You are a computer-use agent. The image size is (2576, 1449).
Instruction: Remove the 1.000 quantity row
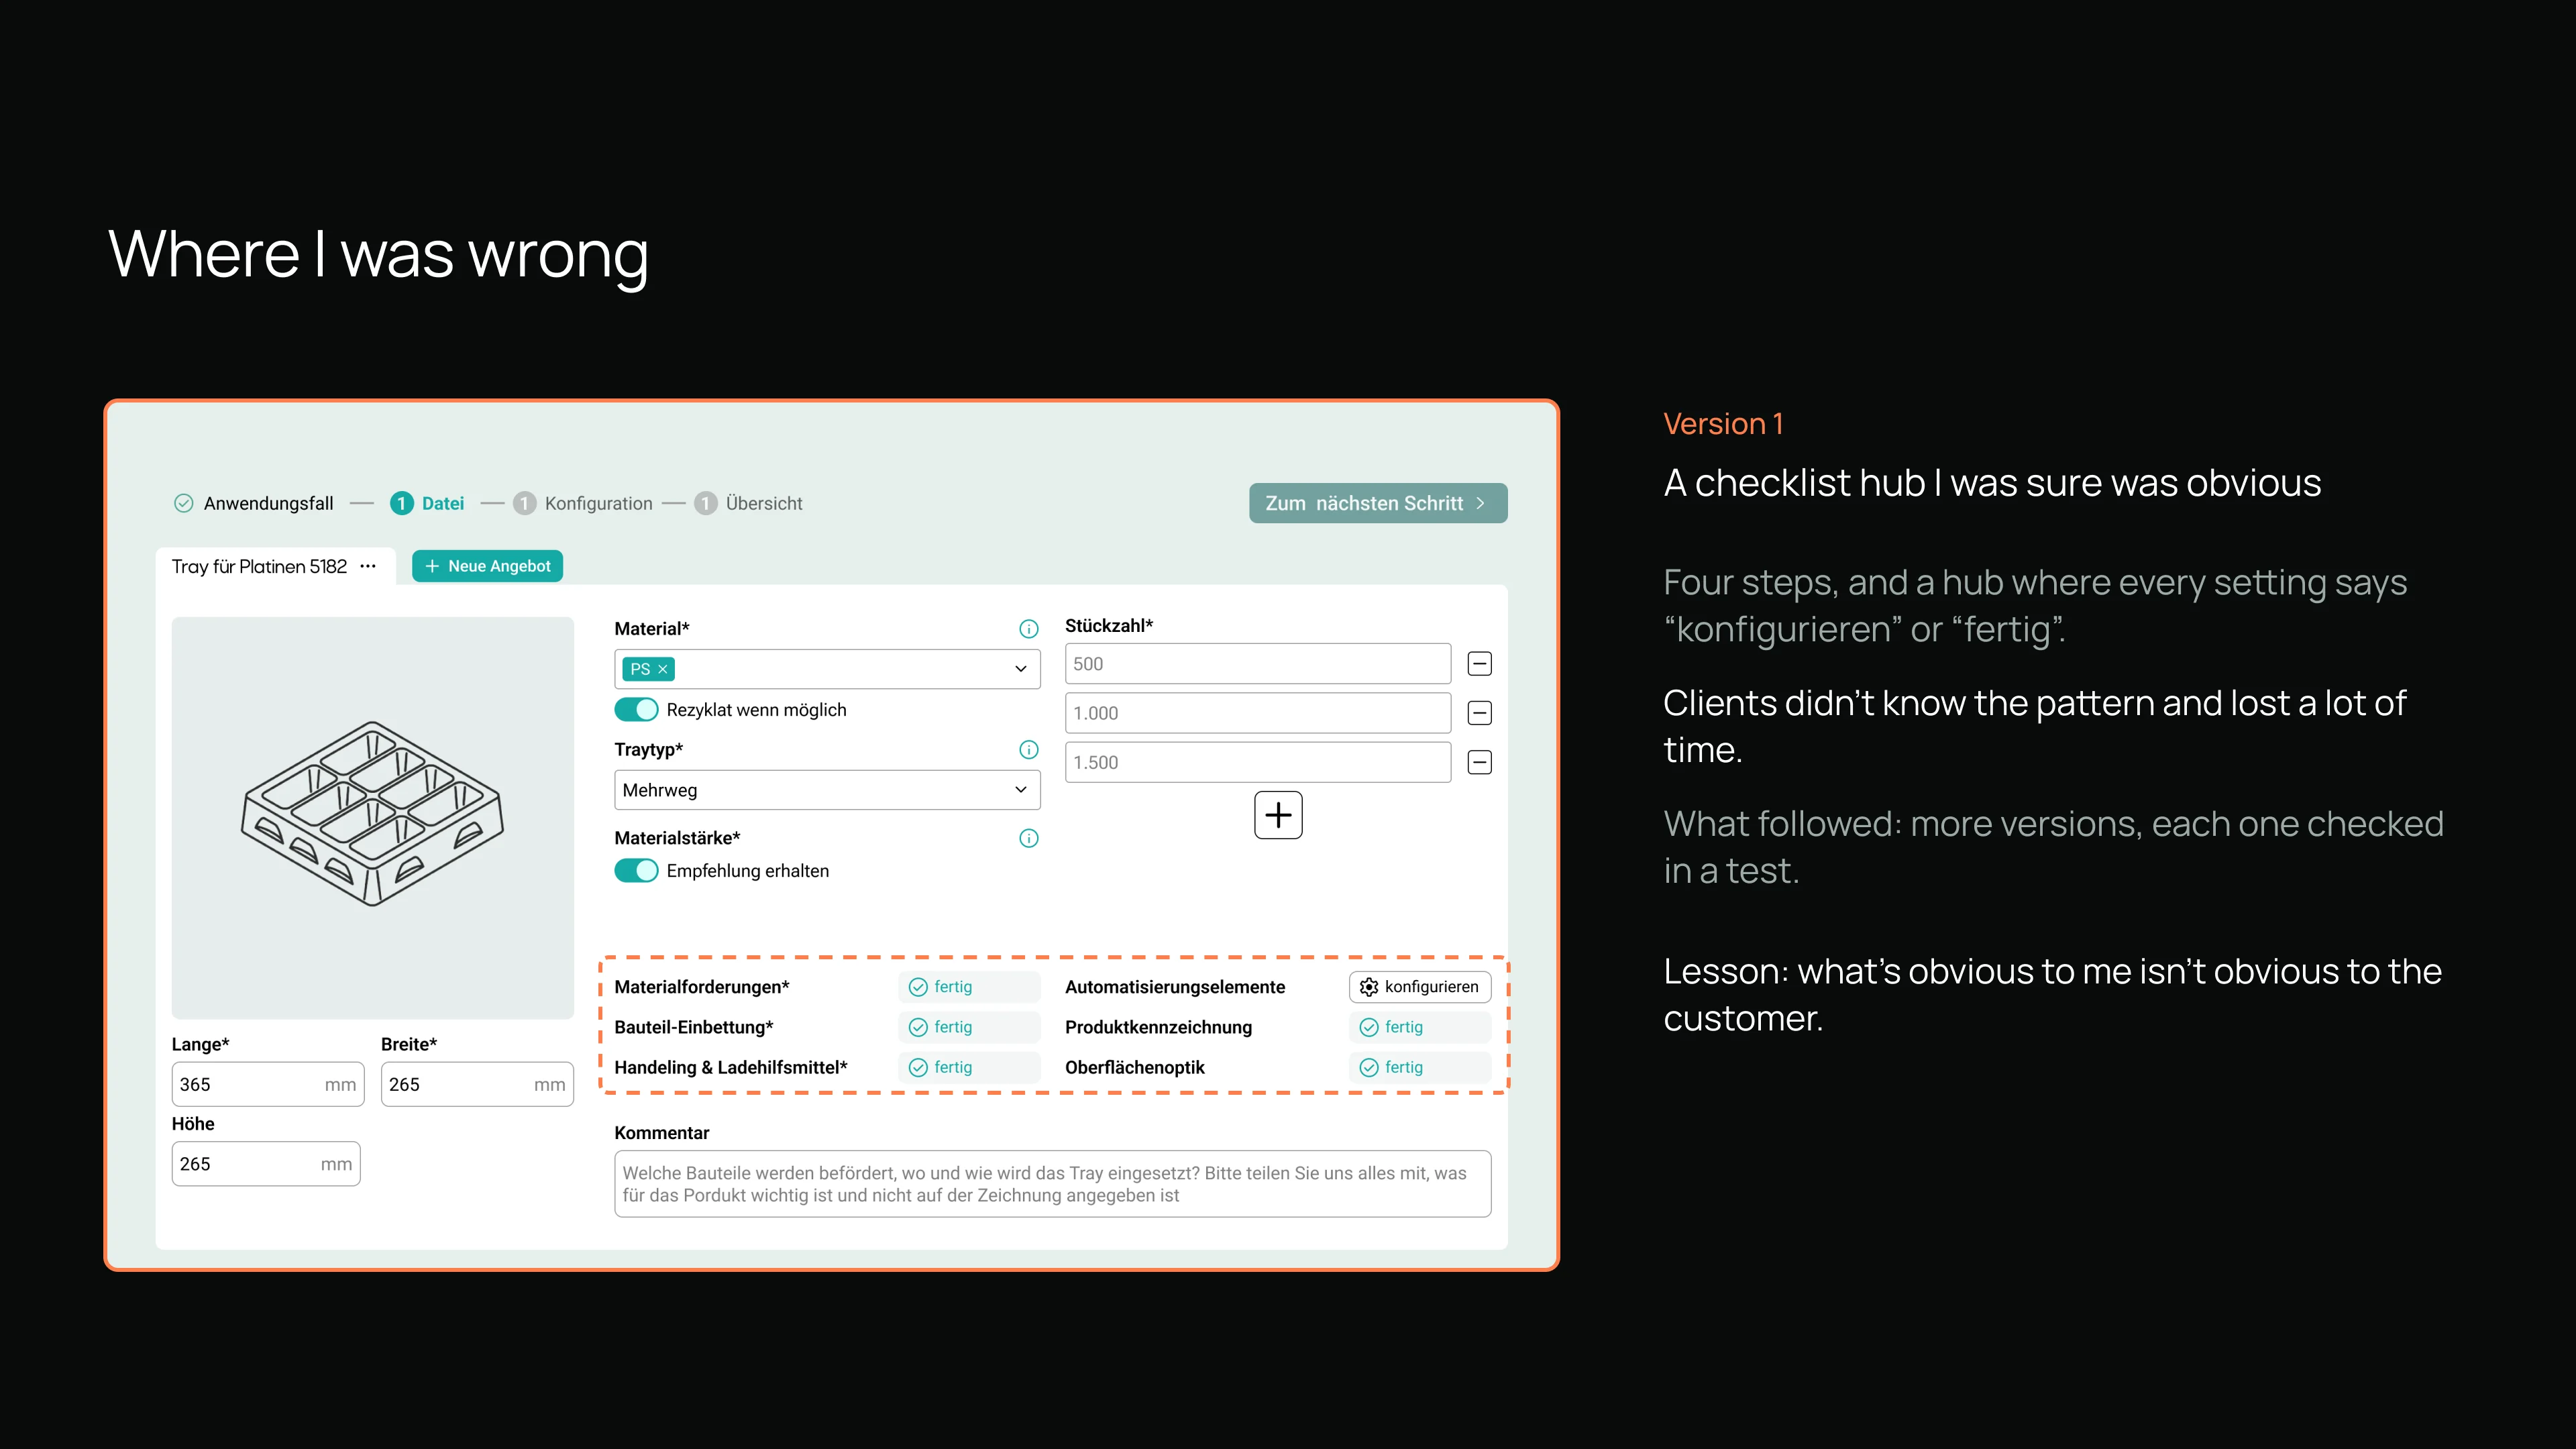tap(1479, 713)
